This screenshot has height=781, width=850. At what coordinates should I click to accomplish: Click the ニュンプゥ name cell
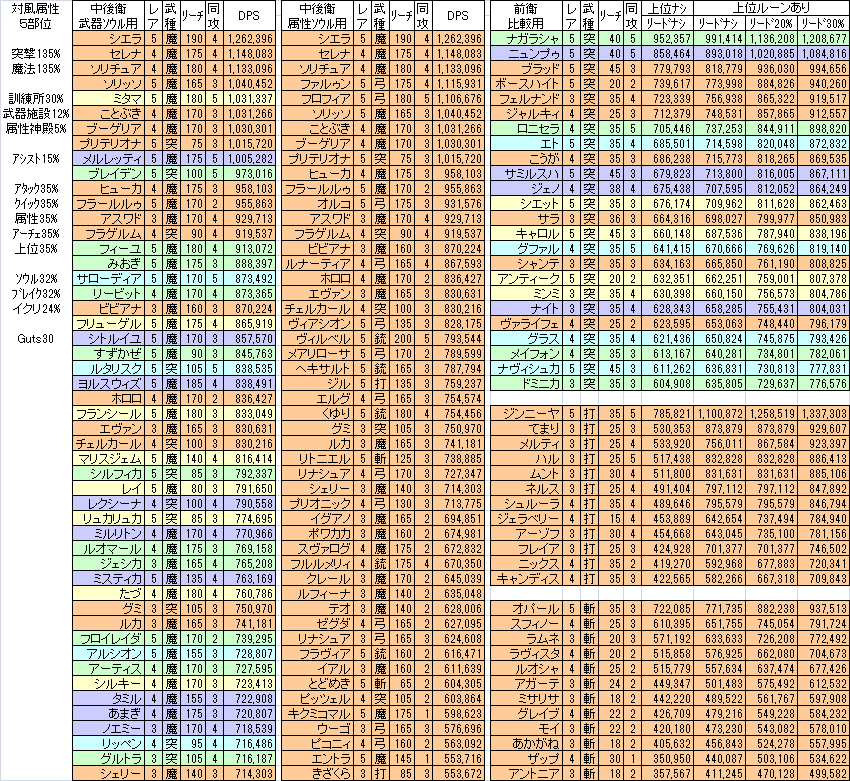[x=526, y=54]
